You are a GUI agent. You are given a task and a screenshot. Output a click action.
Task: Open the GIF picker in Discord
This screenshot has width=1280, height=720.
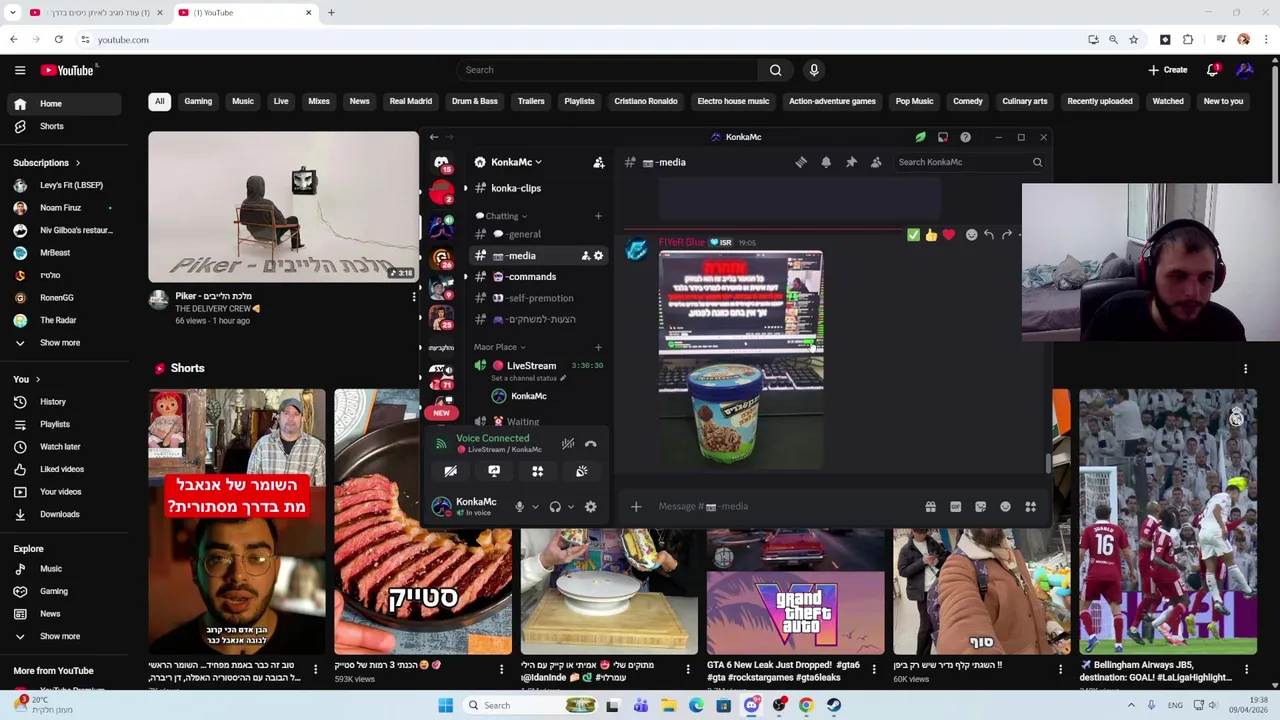pos(955,507)
